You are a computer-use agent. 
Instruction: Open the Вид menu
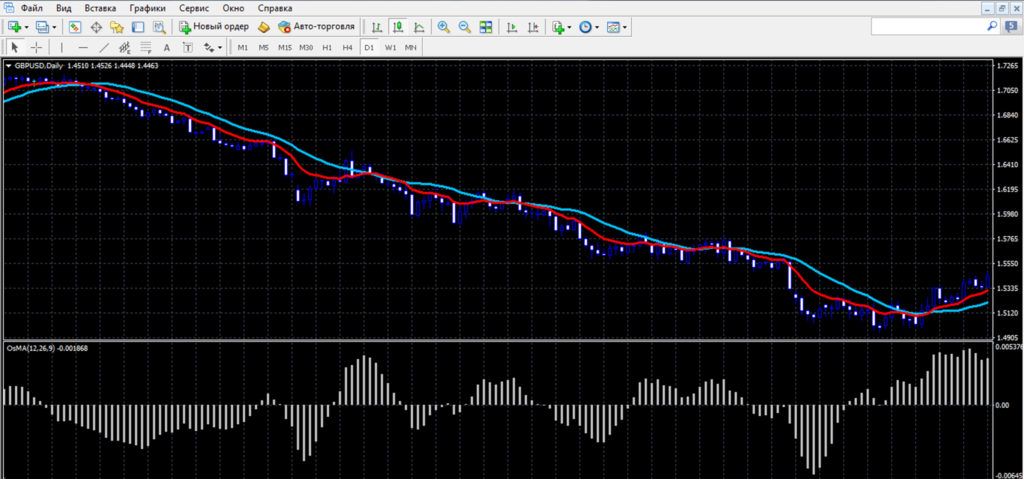(64, 8)
